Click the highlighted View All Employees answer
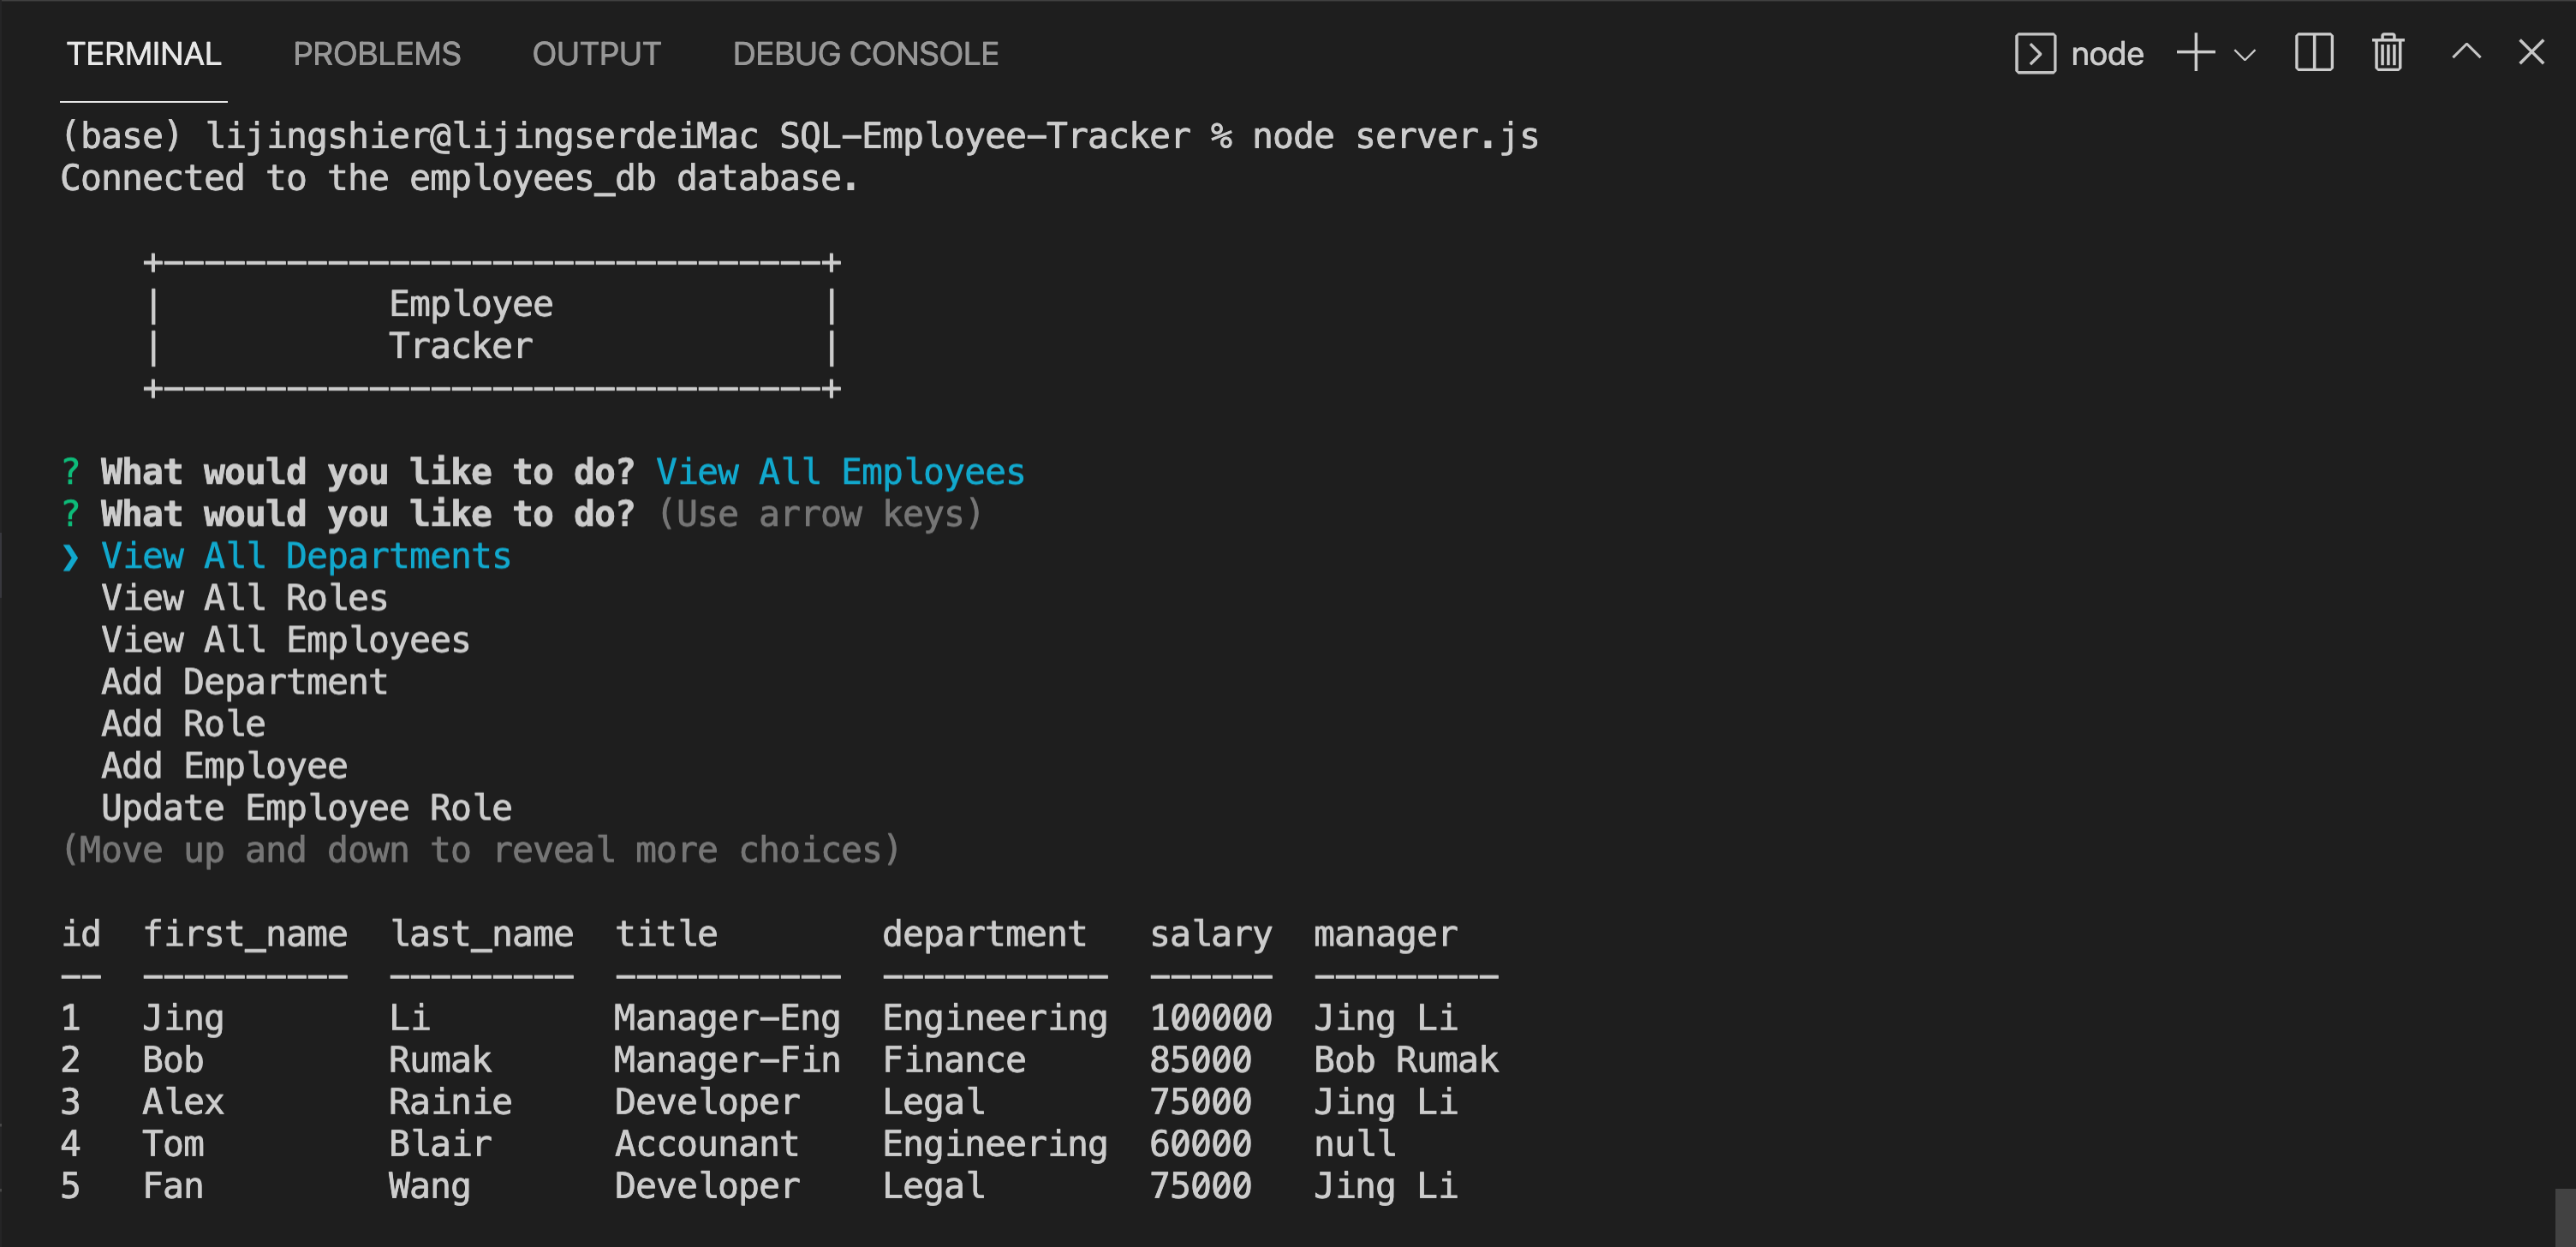2576x1247 pixels. 841,471
